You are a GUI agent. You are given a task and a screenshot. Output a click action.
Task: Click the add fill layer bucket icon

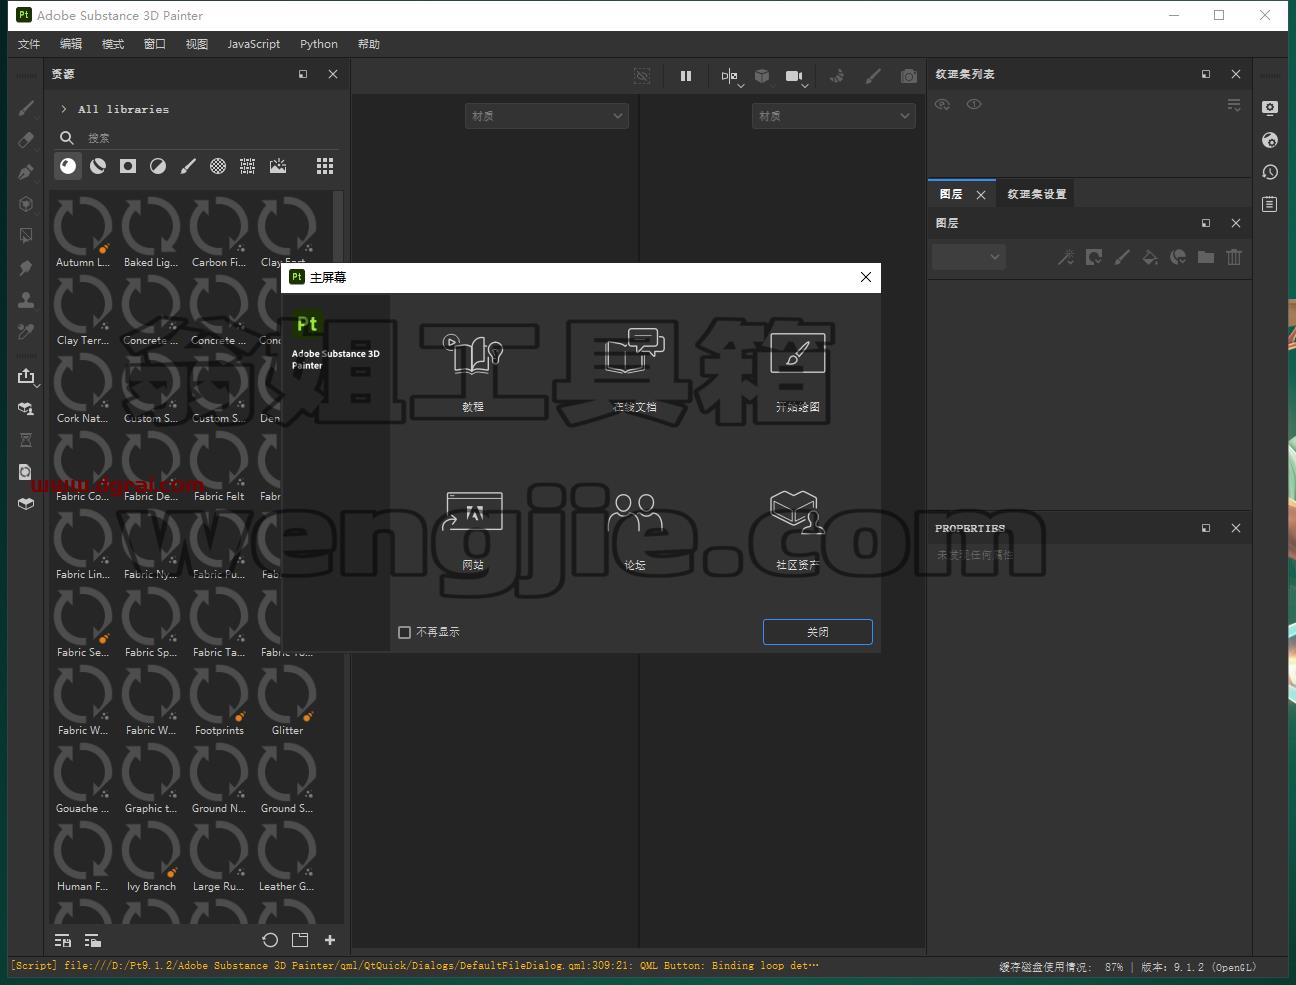(x=1150, y=257)
